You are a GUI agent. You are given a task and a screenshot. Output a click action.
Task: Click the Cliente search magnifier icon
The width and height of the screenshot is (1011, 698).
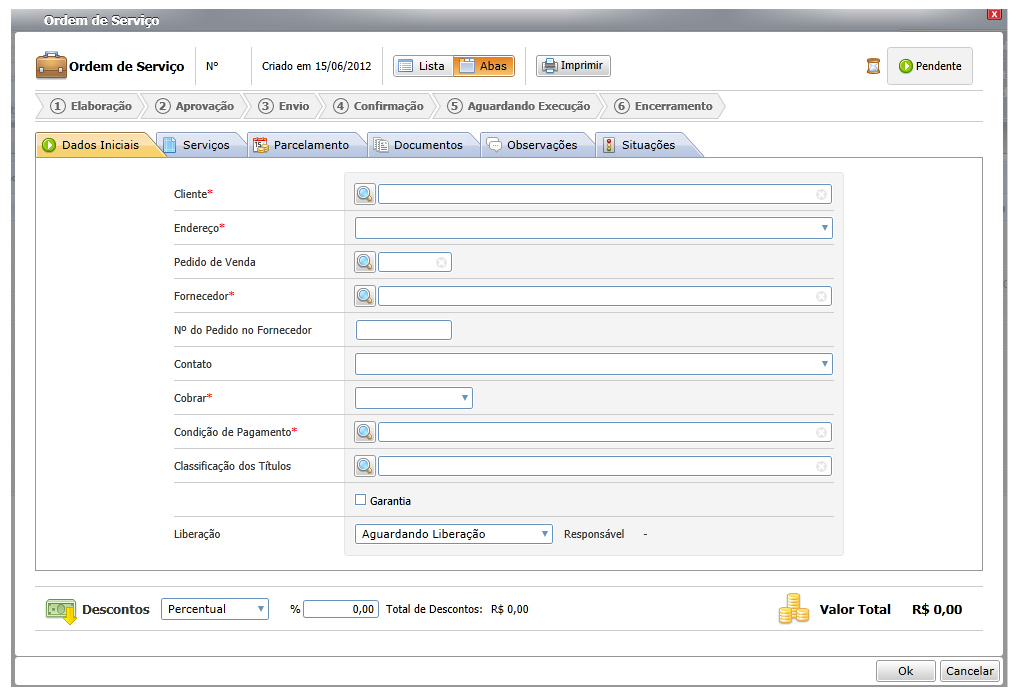(x=365, y=194)
